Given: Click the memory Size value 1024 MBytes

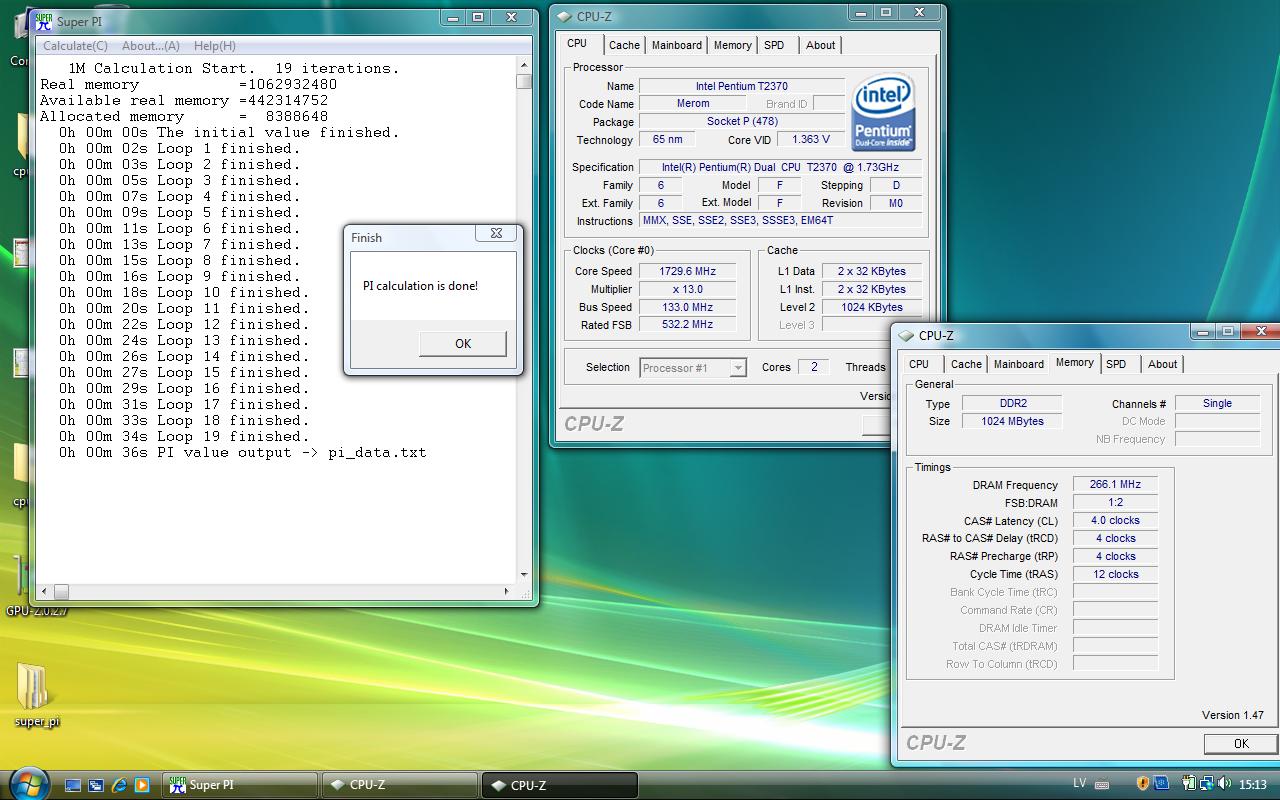Looking at the screenshot, I should pyautogui.click(x=1013, y=421).
